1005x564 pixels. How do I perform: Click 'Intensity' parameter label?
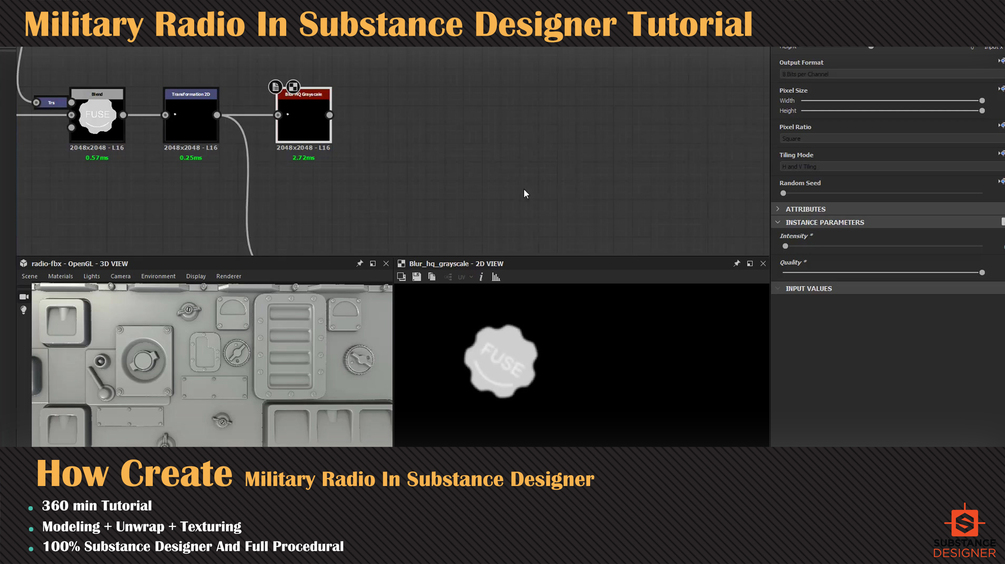(x=796, y=236)
